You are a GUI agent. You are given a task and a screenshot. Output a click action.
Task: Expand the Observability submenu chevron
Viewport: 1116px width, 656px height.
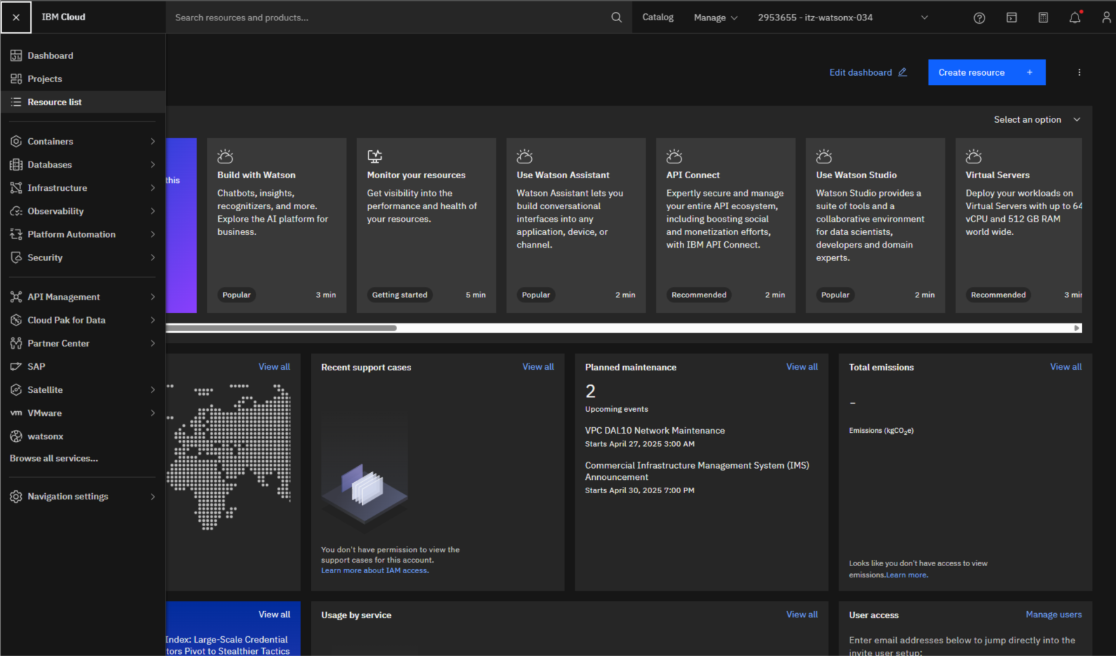(152, 211)
